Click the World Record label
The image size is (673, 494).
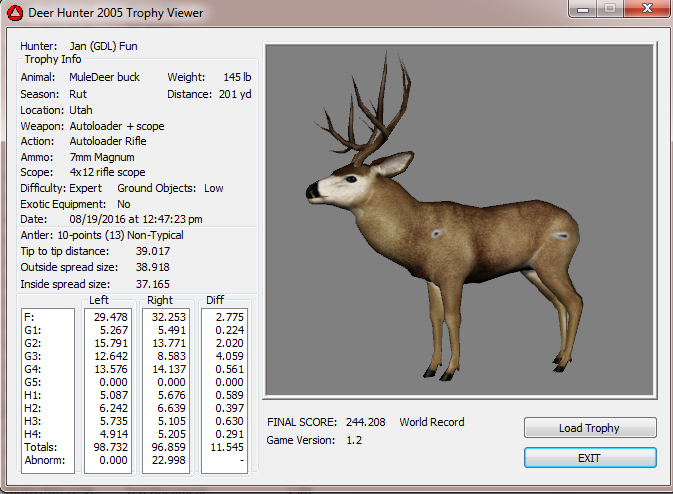[432, 422]
